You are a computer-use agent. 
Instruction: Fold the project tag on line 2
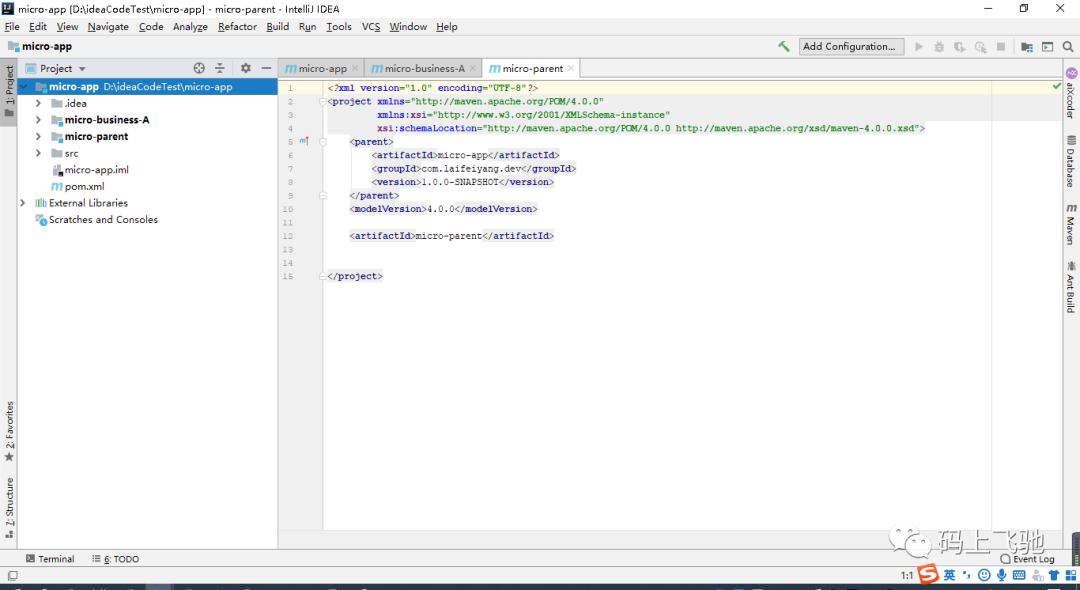pyautogui.click(x=322, y=101)
